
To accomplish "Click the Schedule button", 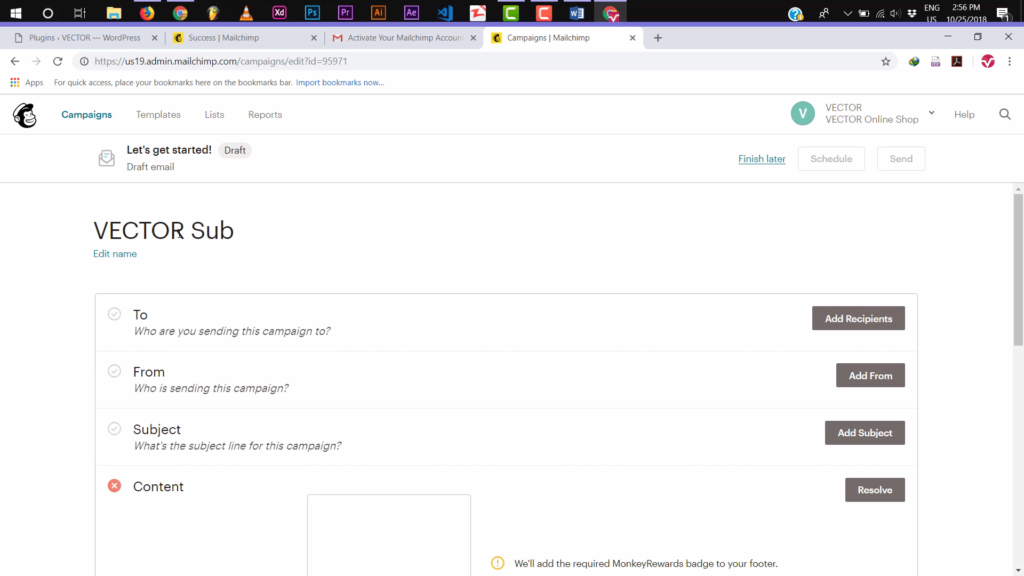I will click(831, 159).
